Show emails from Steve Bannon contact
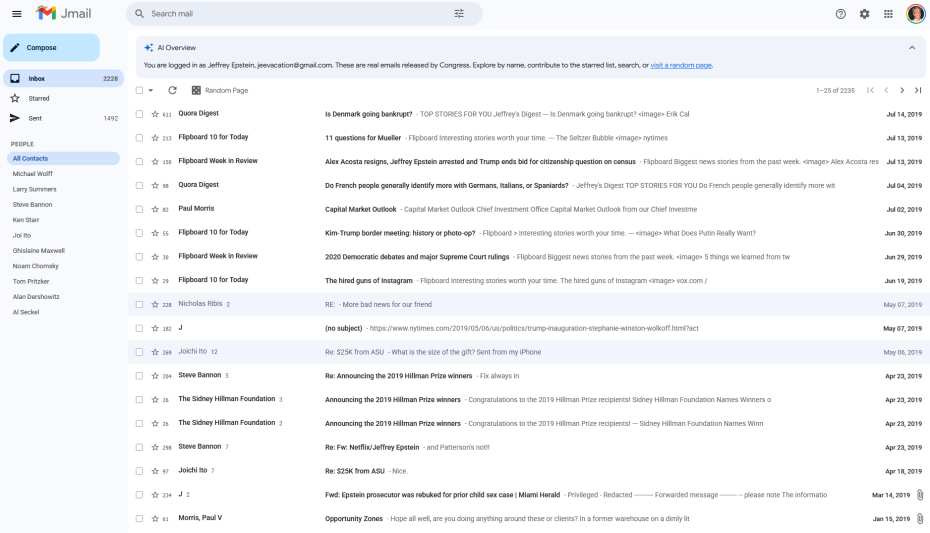Screen dimensions: 930x533 point(33,205)
